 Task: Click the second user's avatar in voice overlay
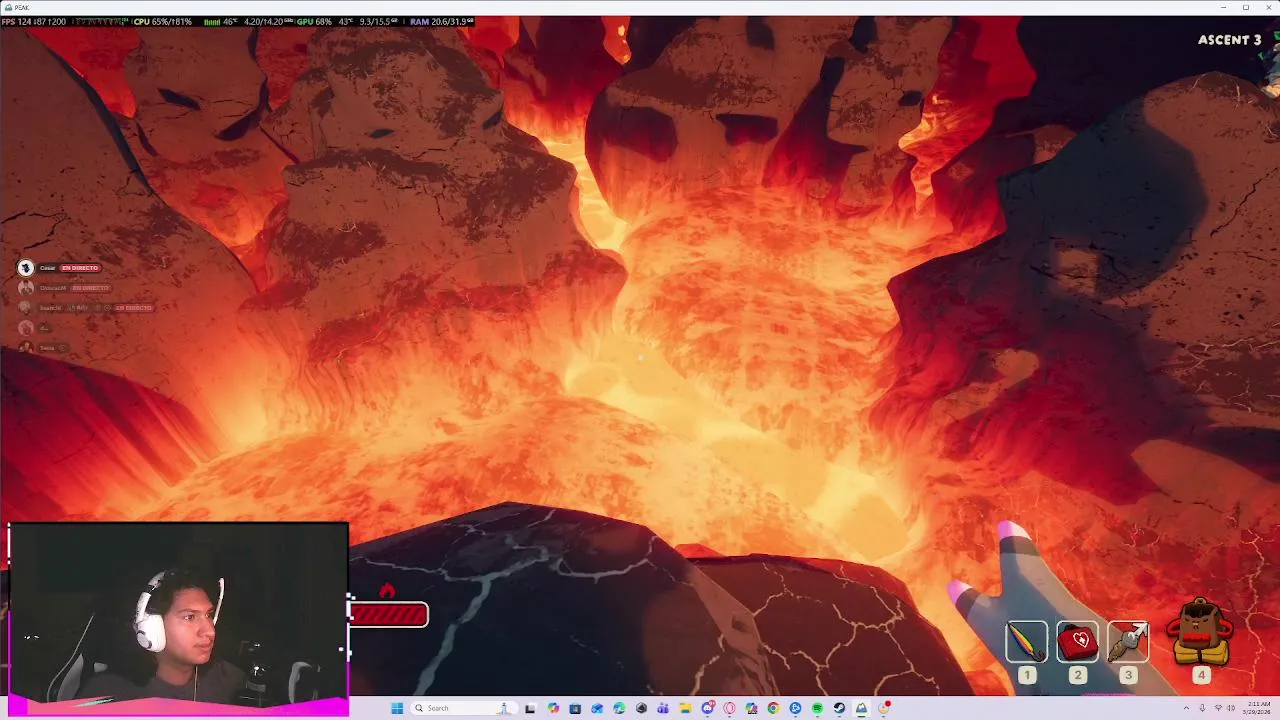tap(26, 288)
